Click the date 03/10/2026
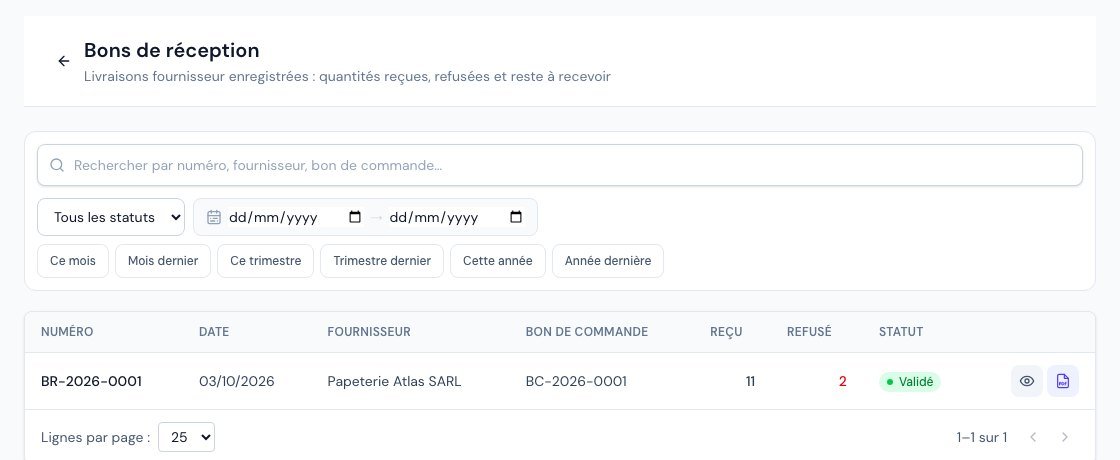 [x=236, y=381]
